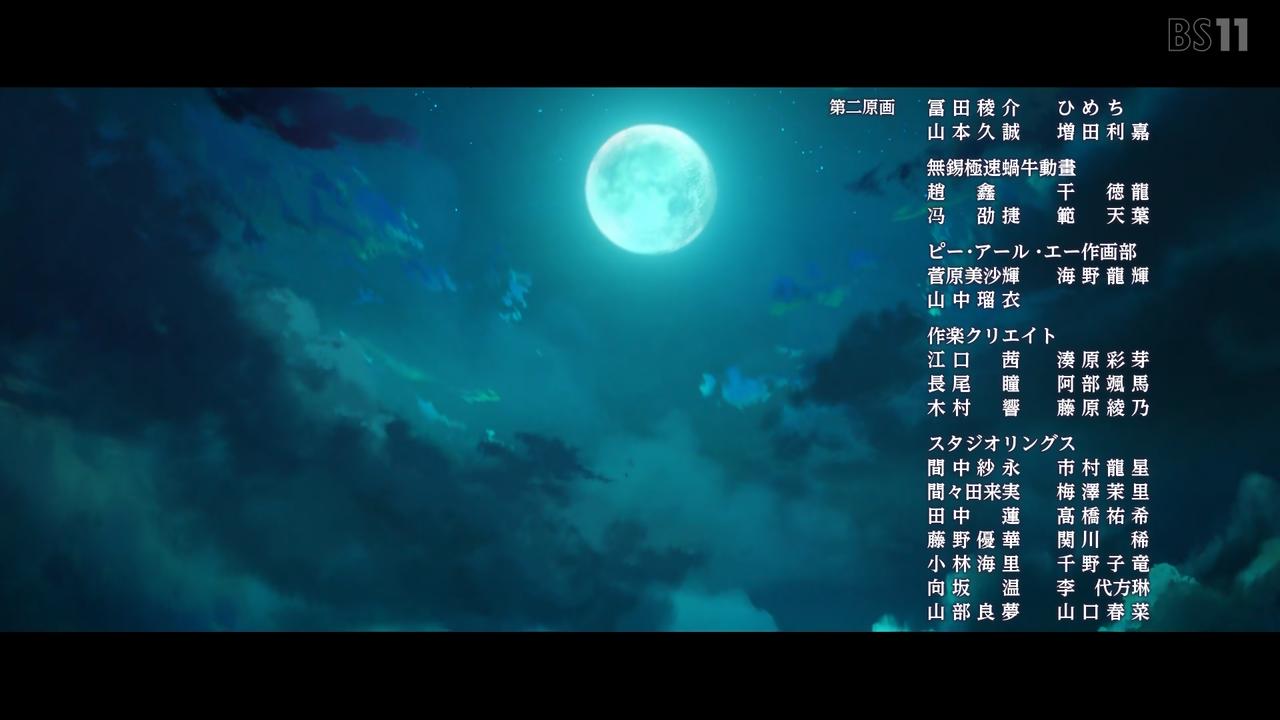1280x720 pixels.
Task: Click the name '菅原美沙輝'
Action: (973, 276)
